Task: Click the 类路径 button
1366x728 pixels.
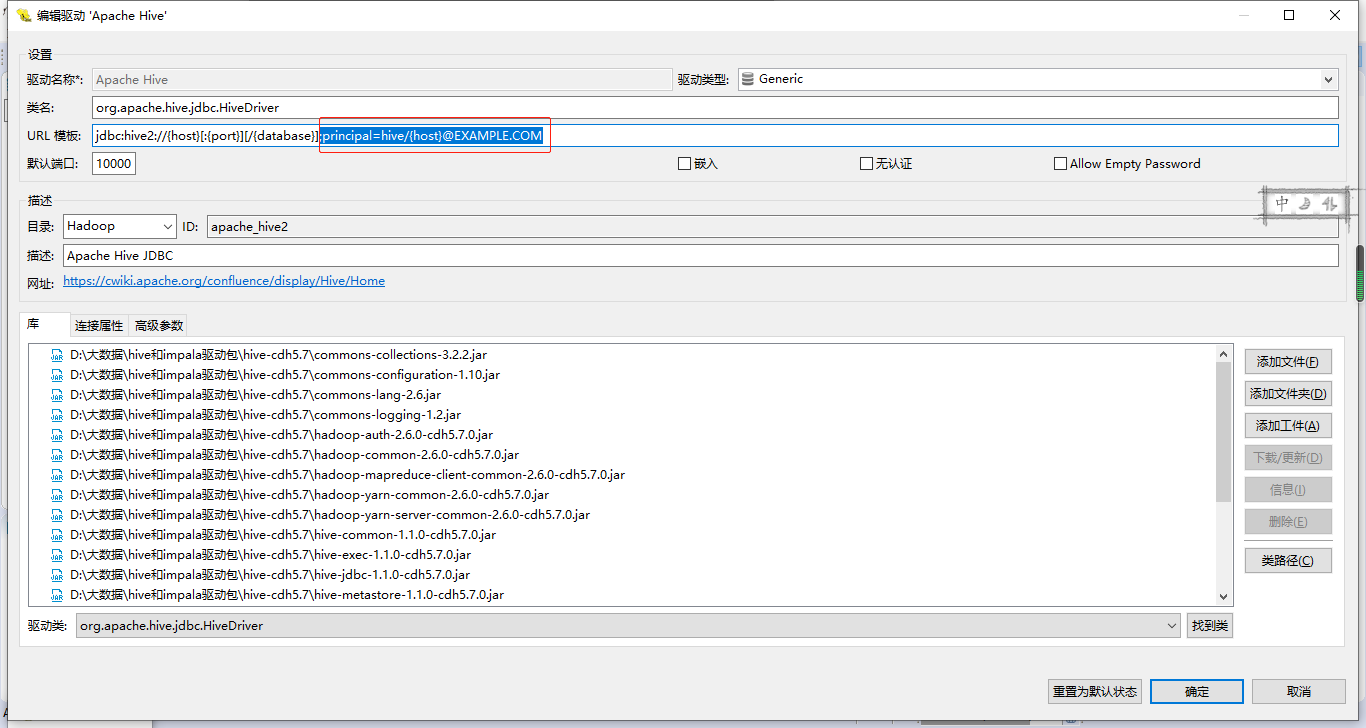Action: pyautogui.click(x=1288, y=560)
